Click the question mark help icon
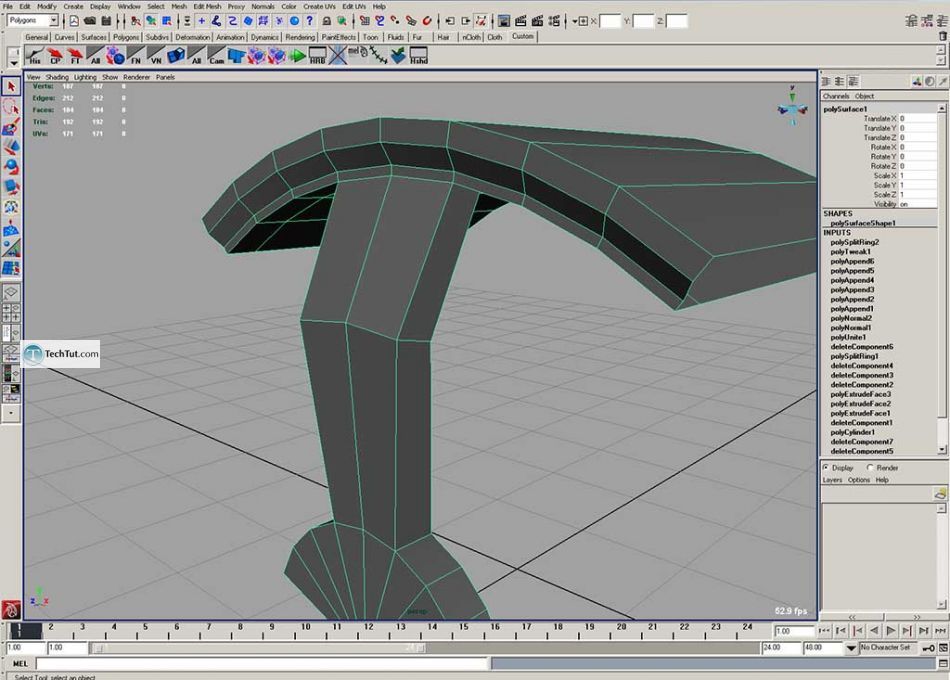The image size is (950, 680). 310,21
